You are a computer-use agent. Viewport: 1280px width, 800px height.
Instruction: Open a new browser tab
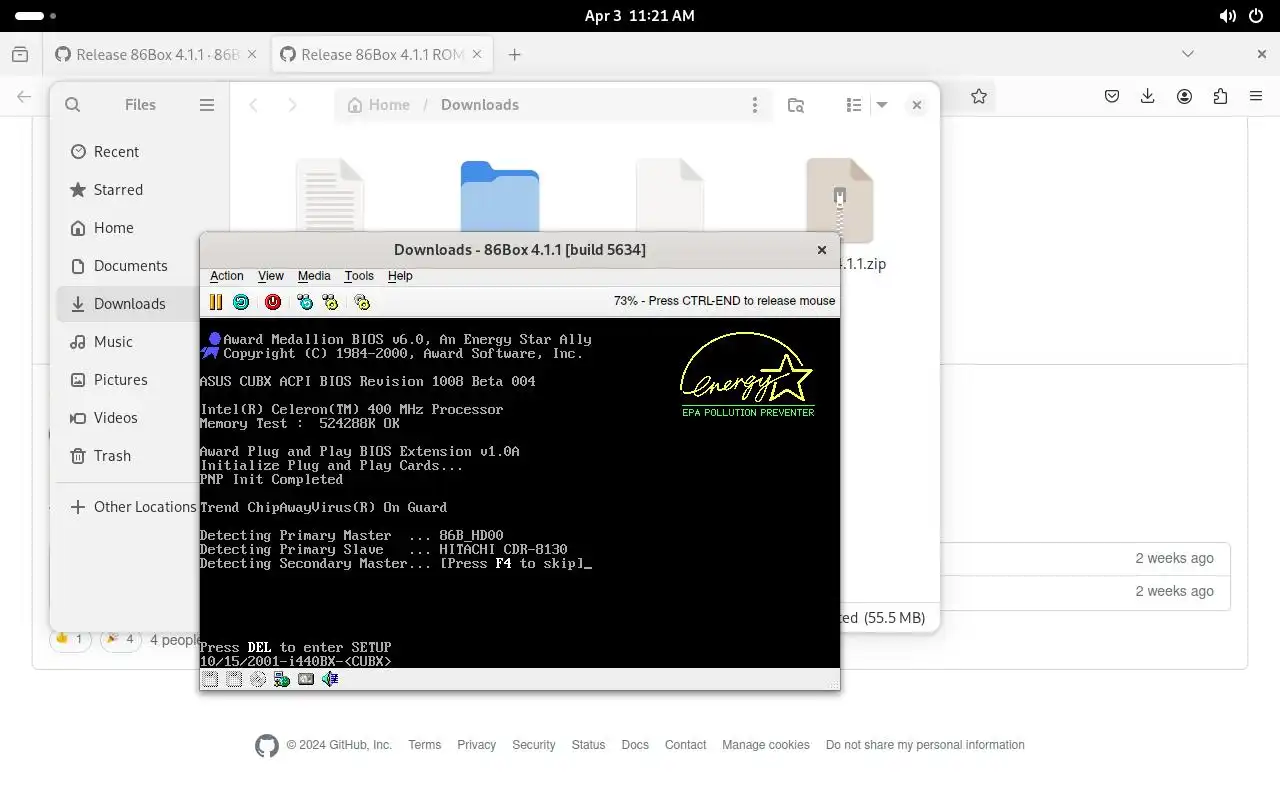(x=514, y=55)
